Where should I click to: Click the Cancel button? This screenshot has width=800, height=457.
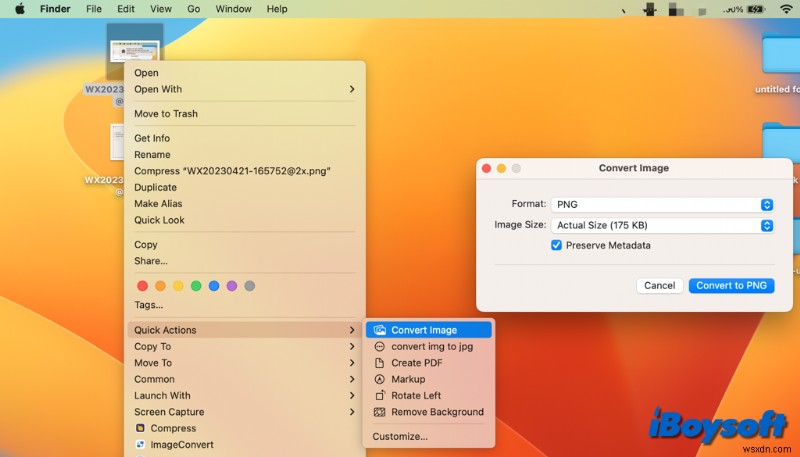[659, 286]
